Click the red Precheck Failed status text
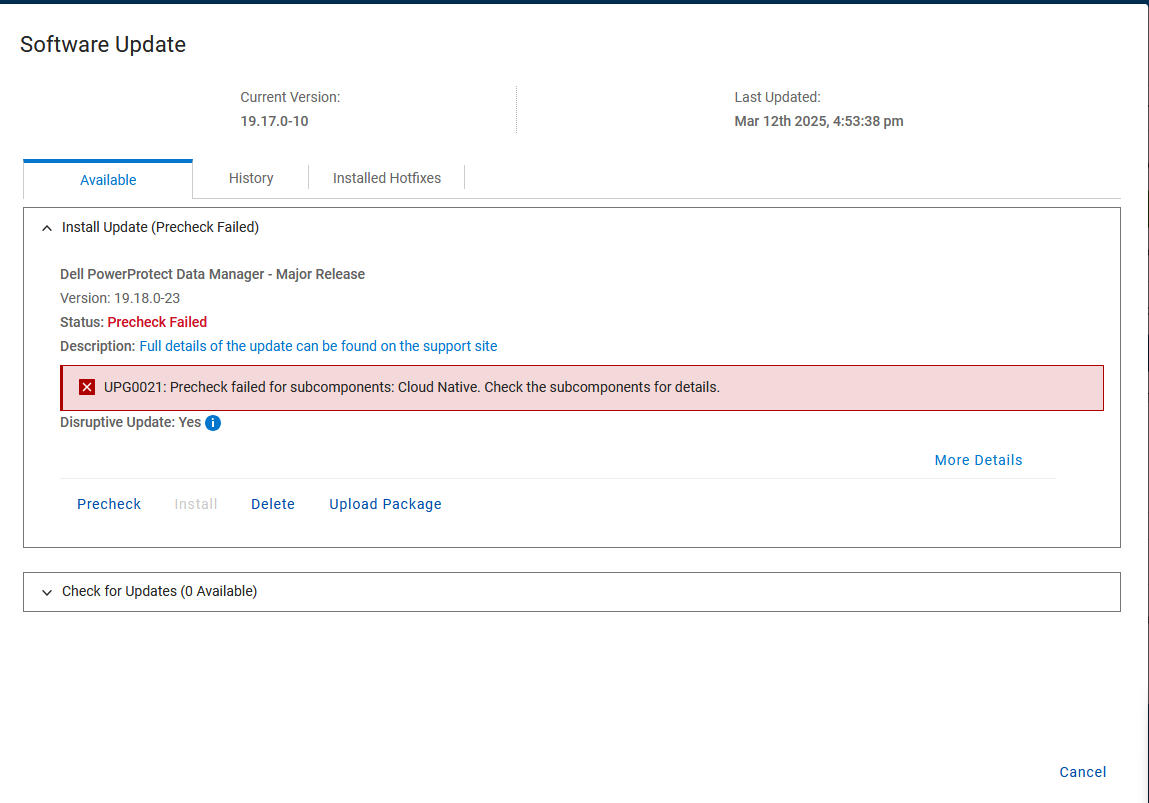Image resolution: width=1149 pixels, height=803 pixels. [x=157, y=322]
